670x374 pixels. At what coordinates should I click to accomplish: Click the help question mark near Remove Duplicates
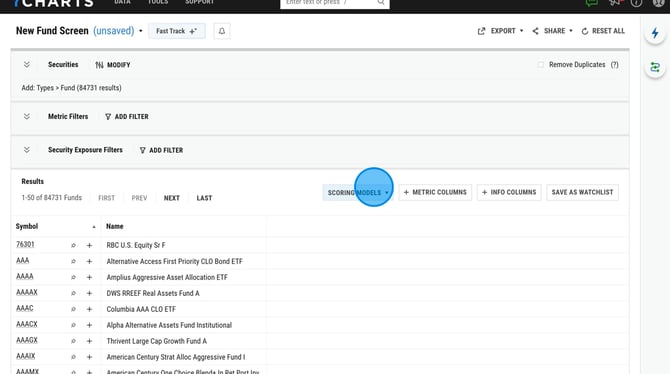coord(614,65)
